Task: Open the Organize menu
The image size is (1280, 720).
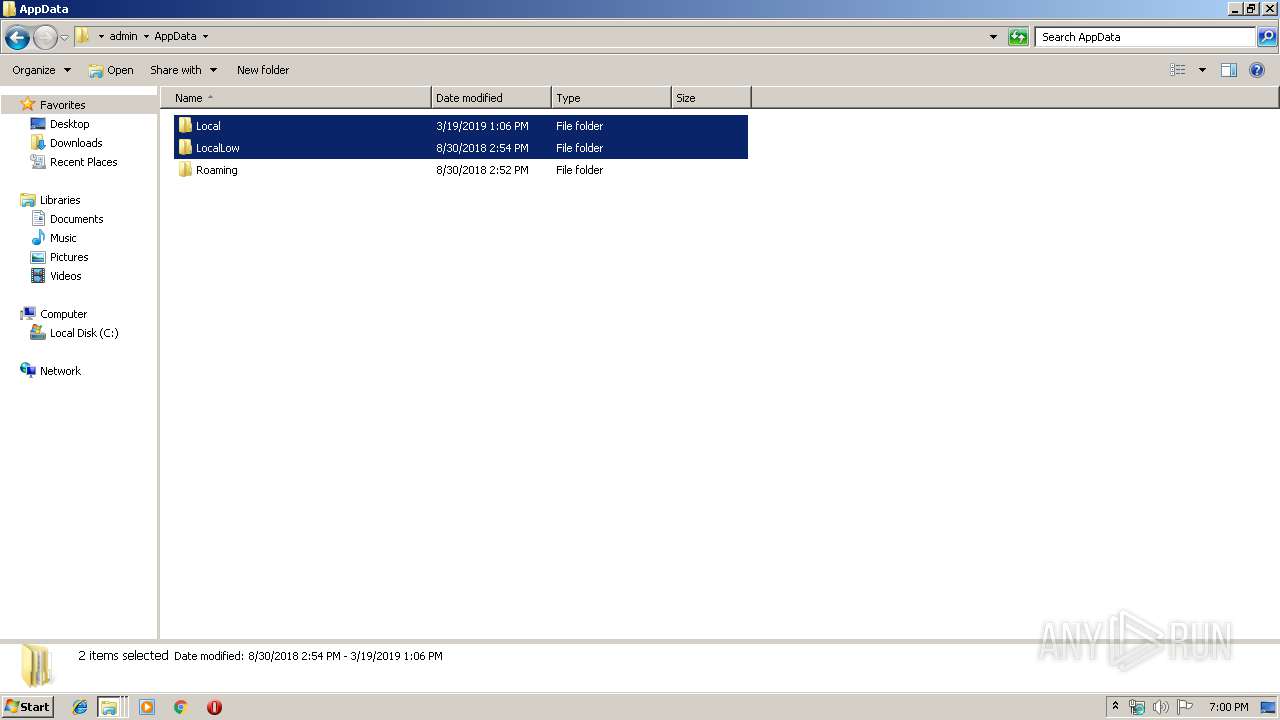Action: click(41, 70)
